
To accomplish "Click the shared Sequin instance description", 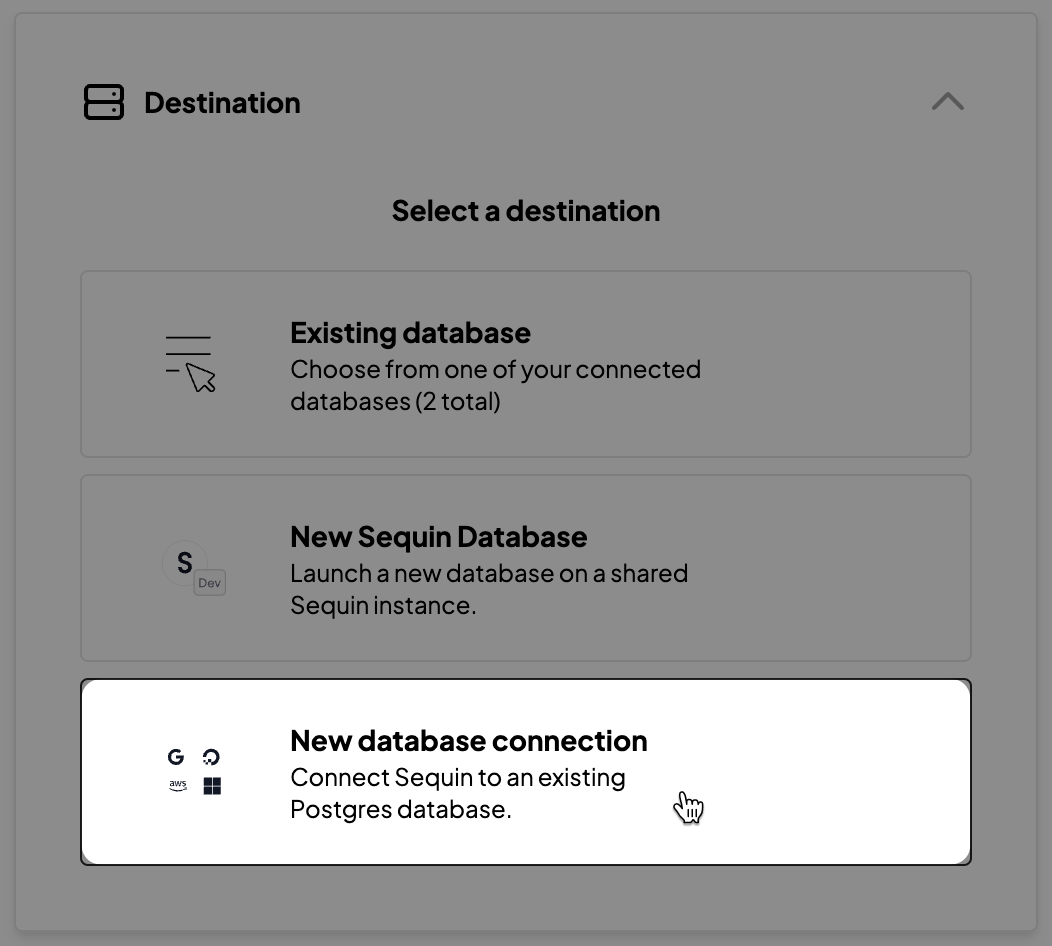I will point(489,589).
